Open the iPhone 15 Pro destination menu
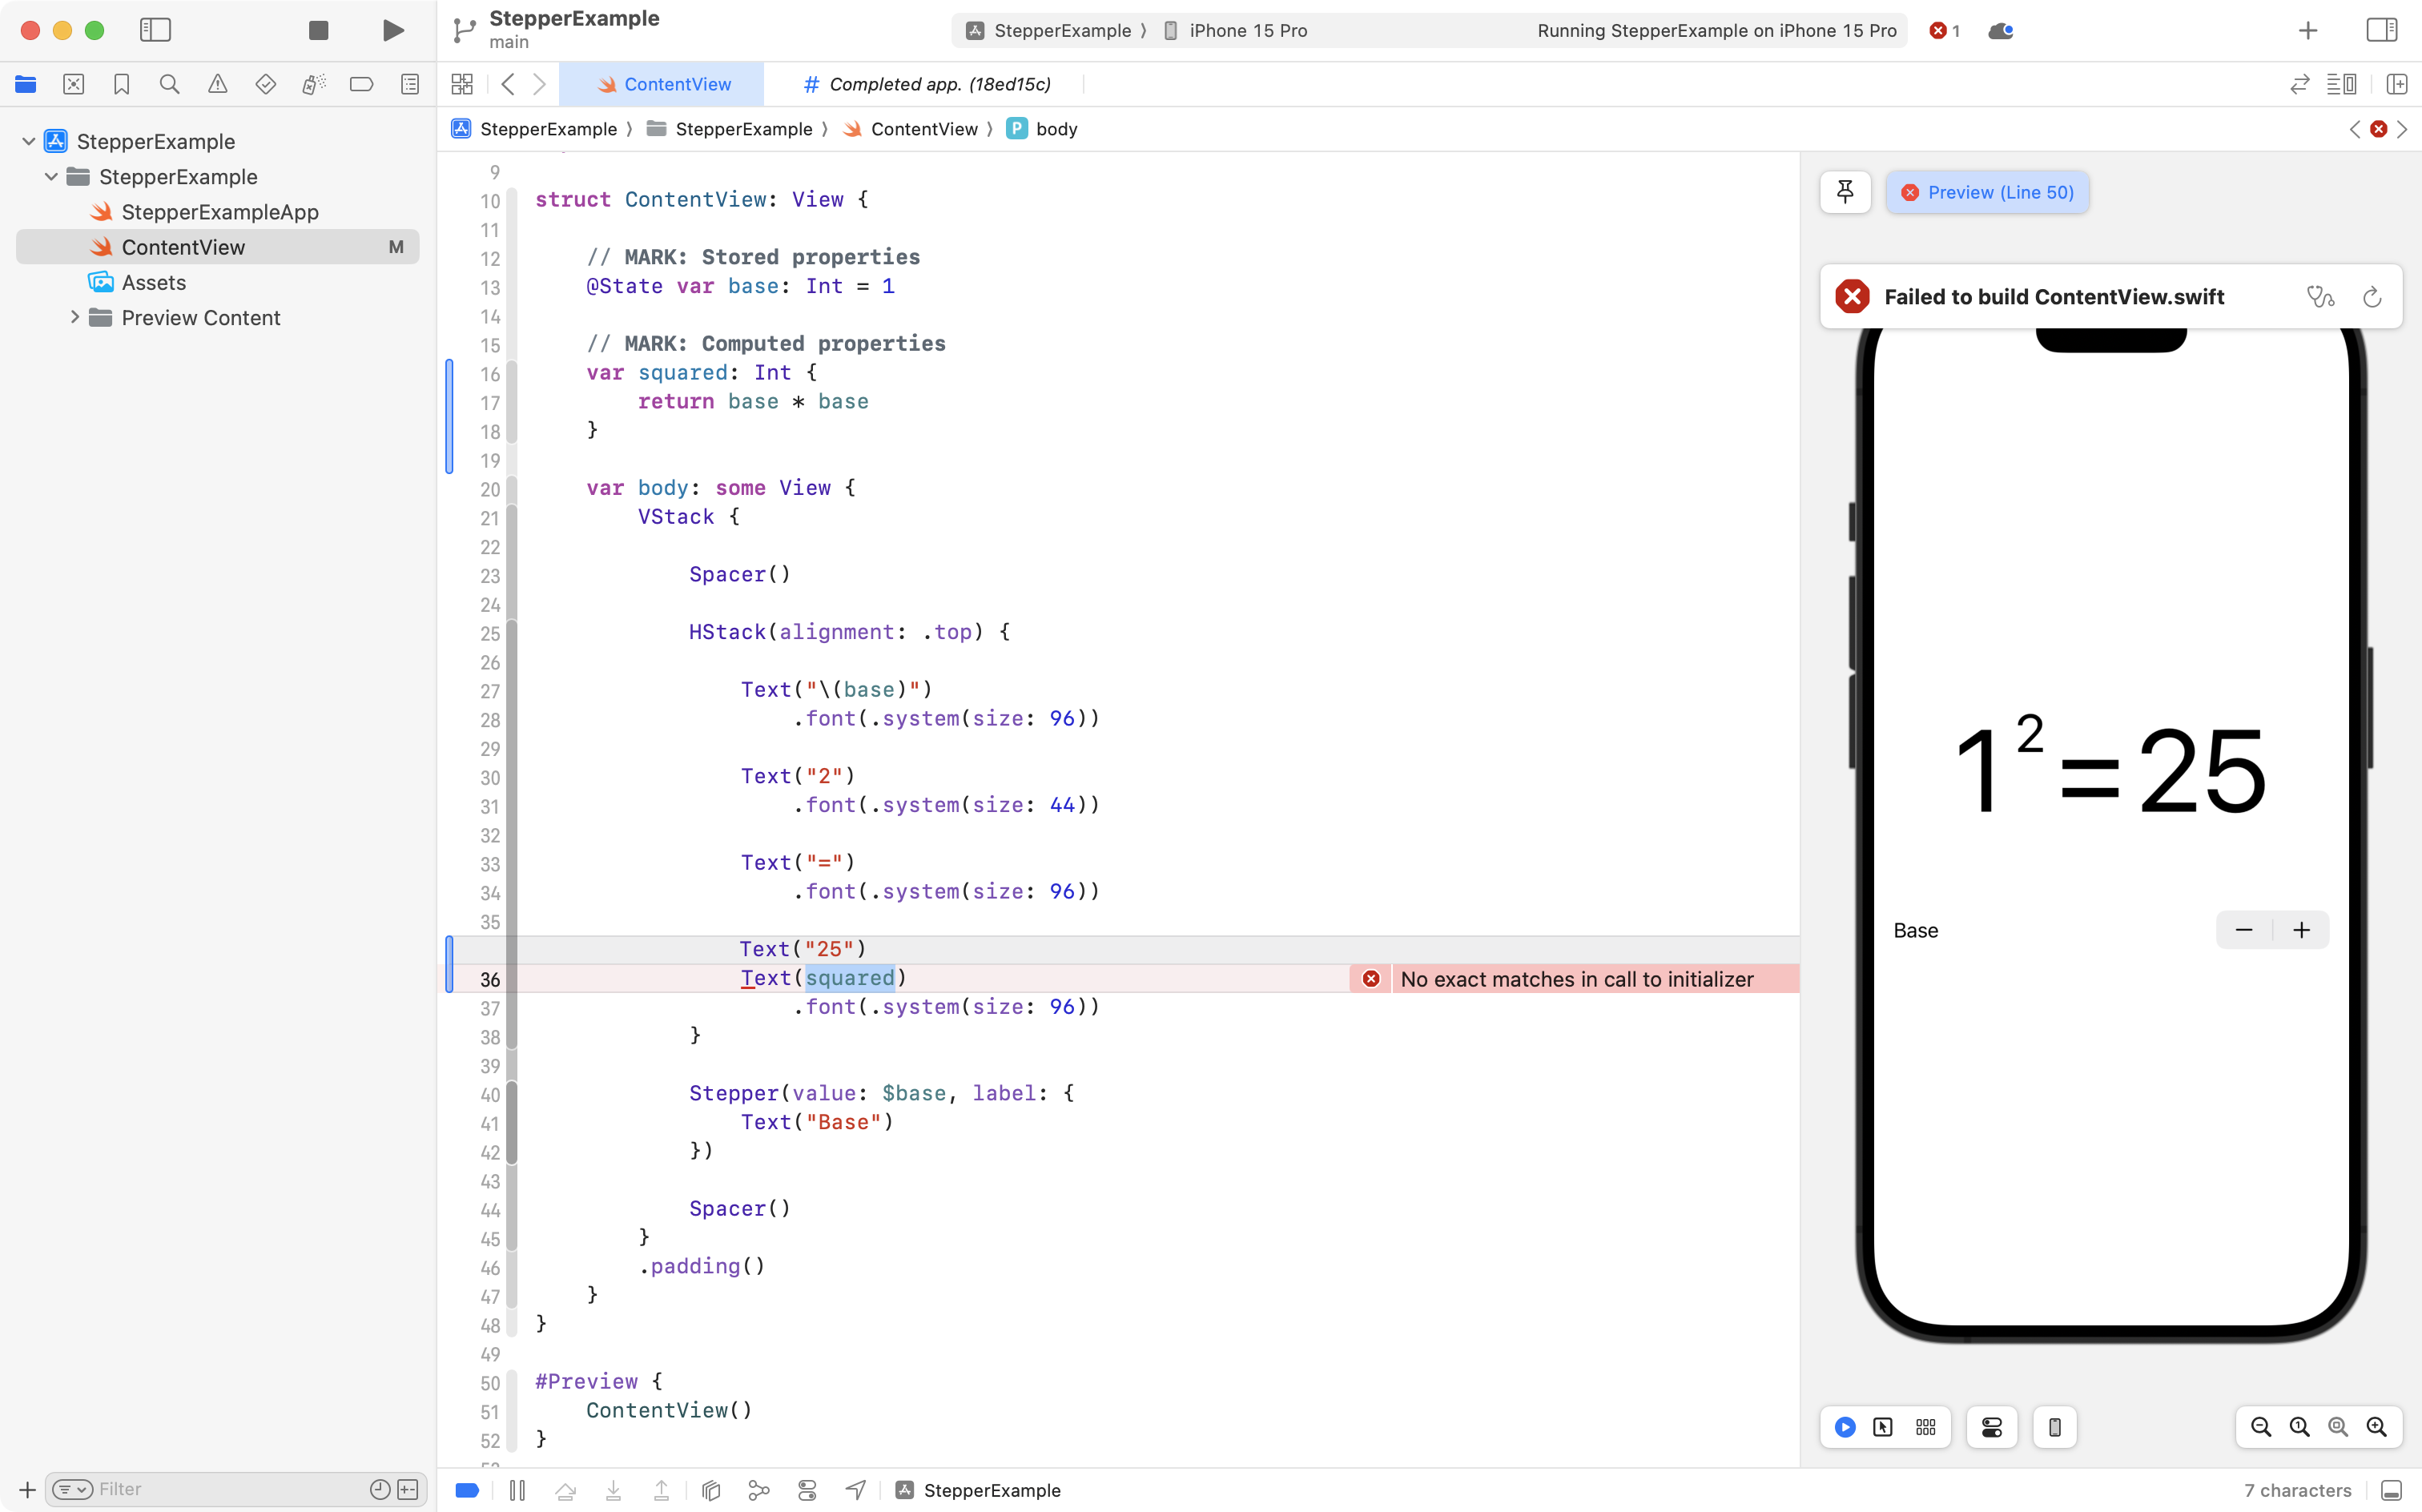2422x1512 pixels. (x=1248, y=30)
